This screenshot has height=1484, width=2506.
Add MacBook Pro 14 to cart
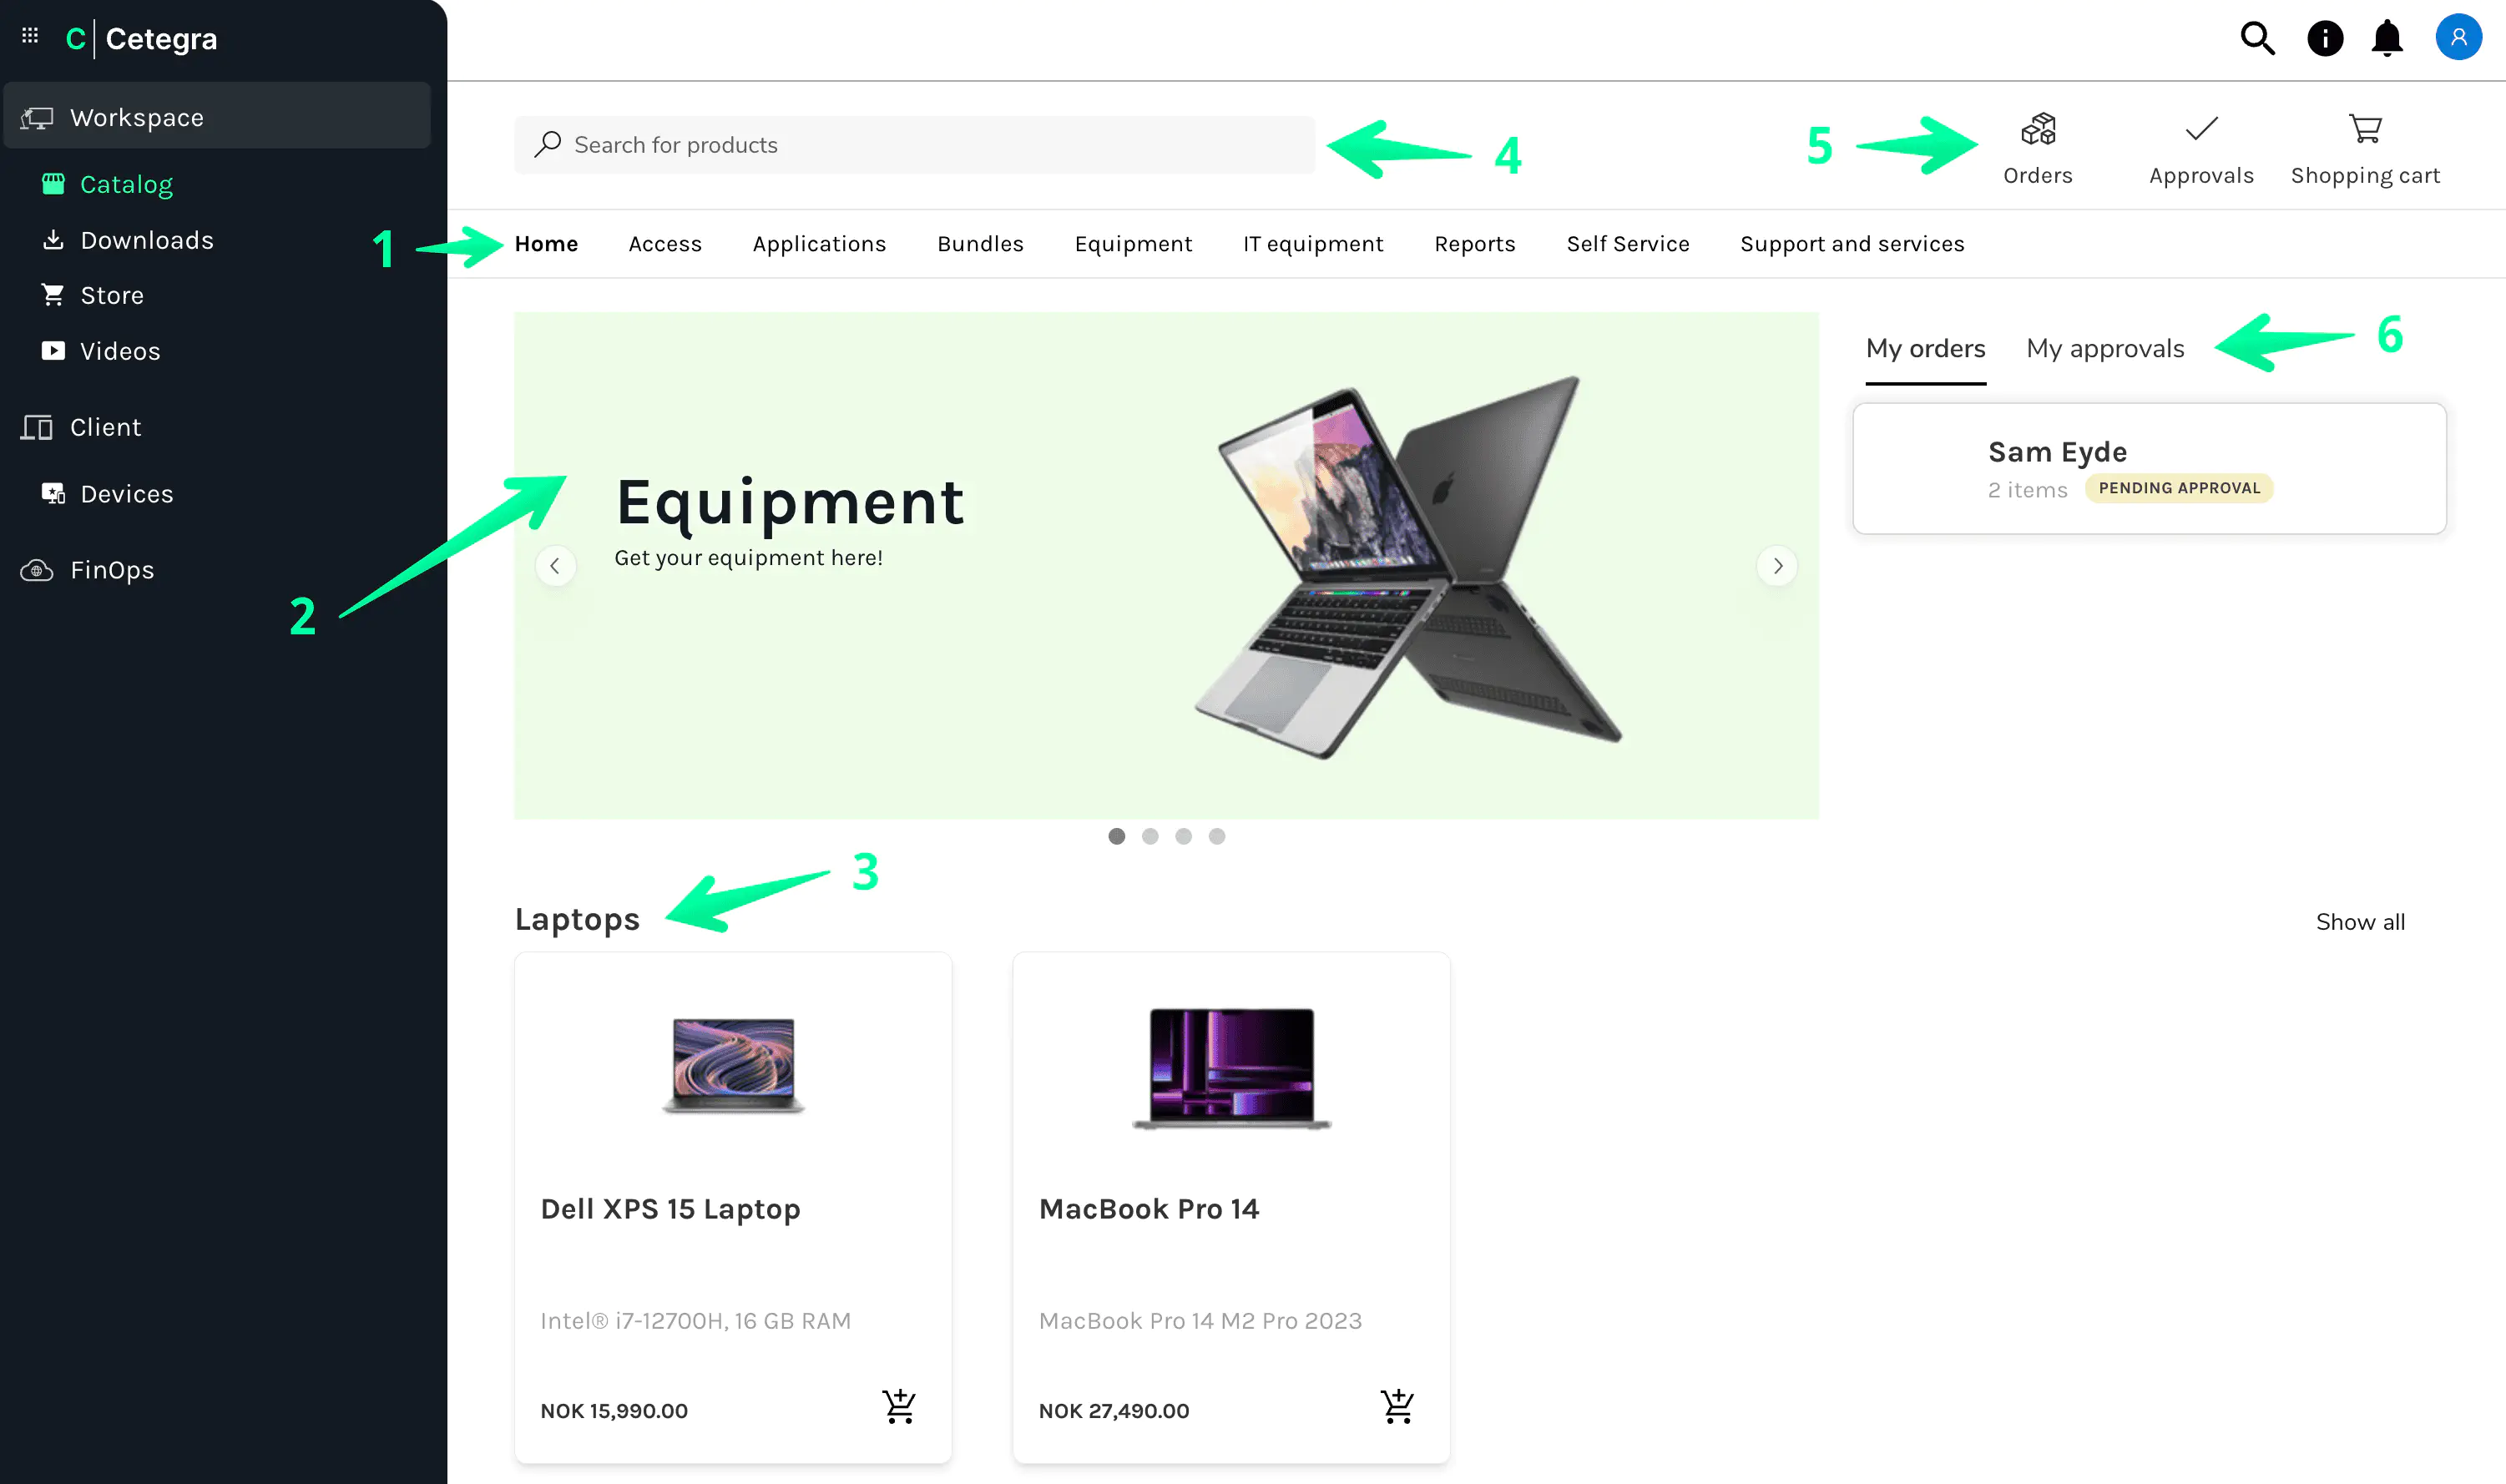click(1396, 1407)
